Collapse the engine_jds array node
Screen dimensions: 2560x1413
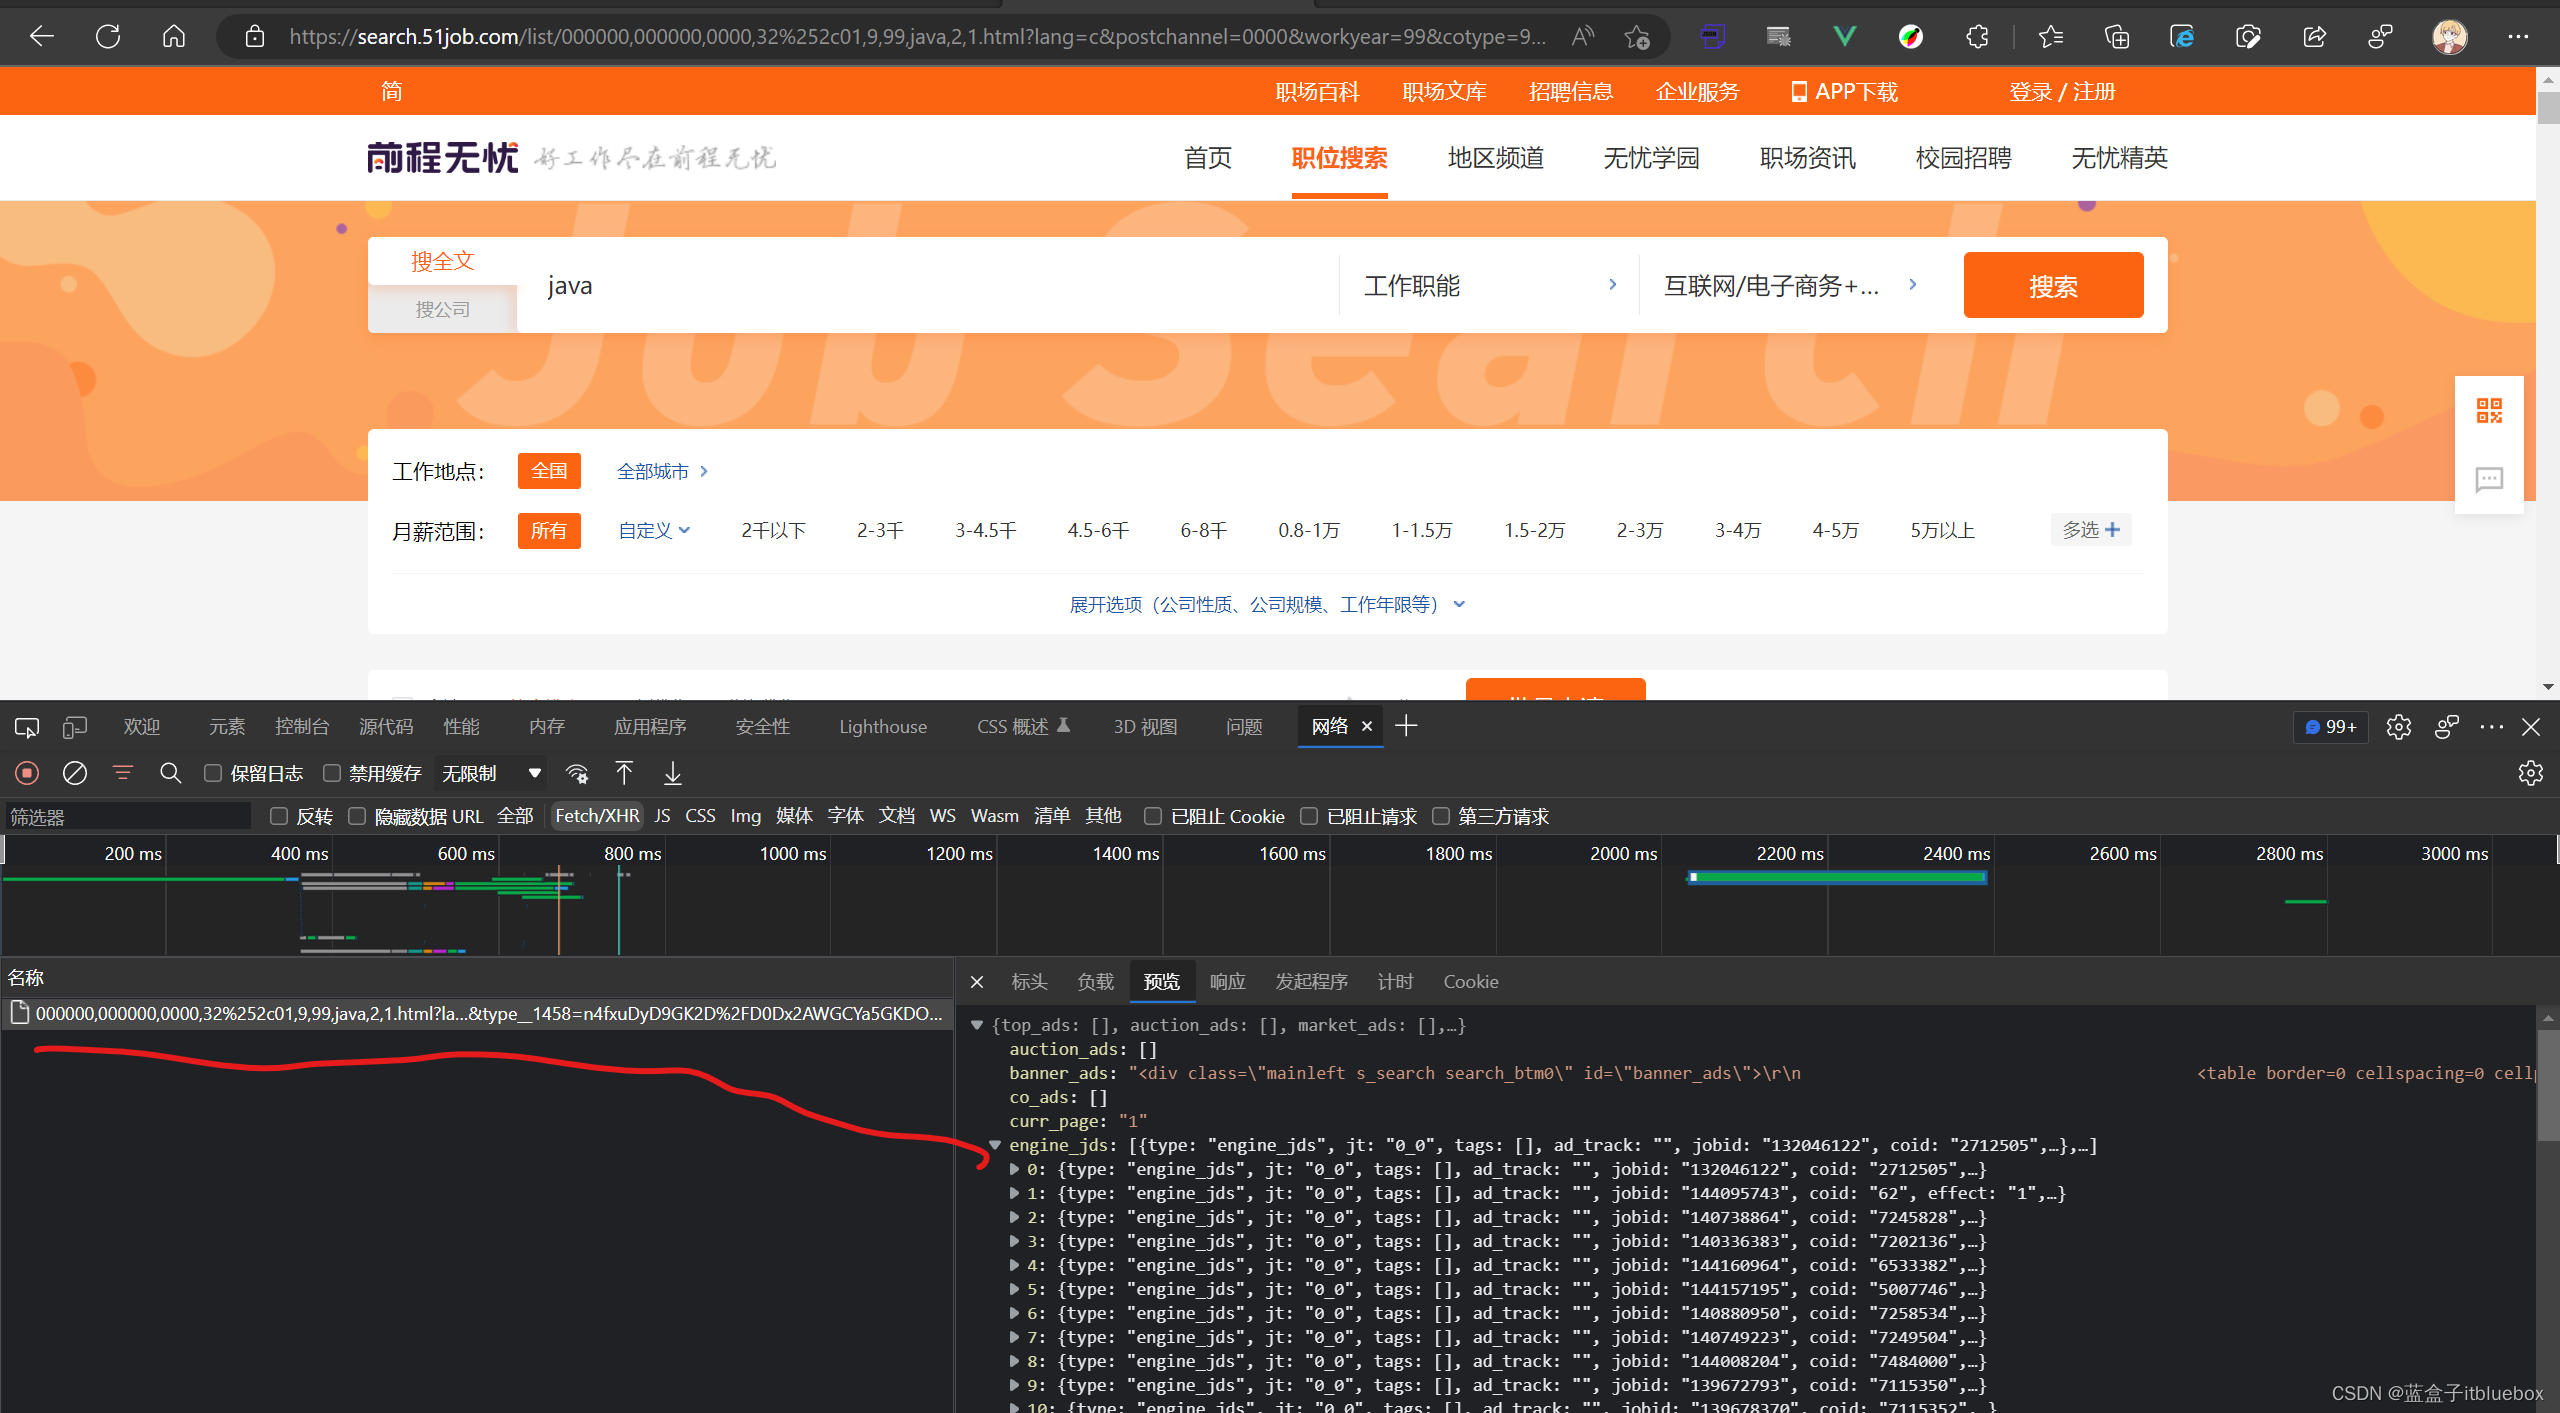click(x=995, y=1145)
